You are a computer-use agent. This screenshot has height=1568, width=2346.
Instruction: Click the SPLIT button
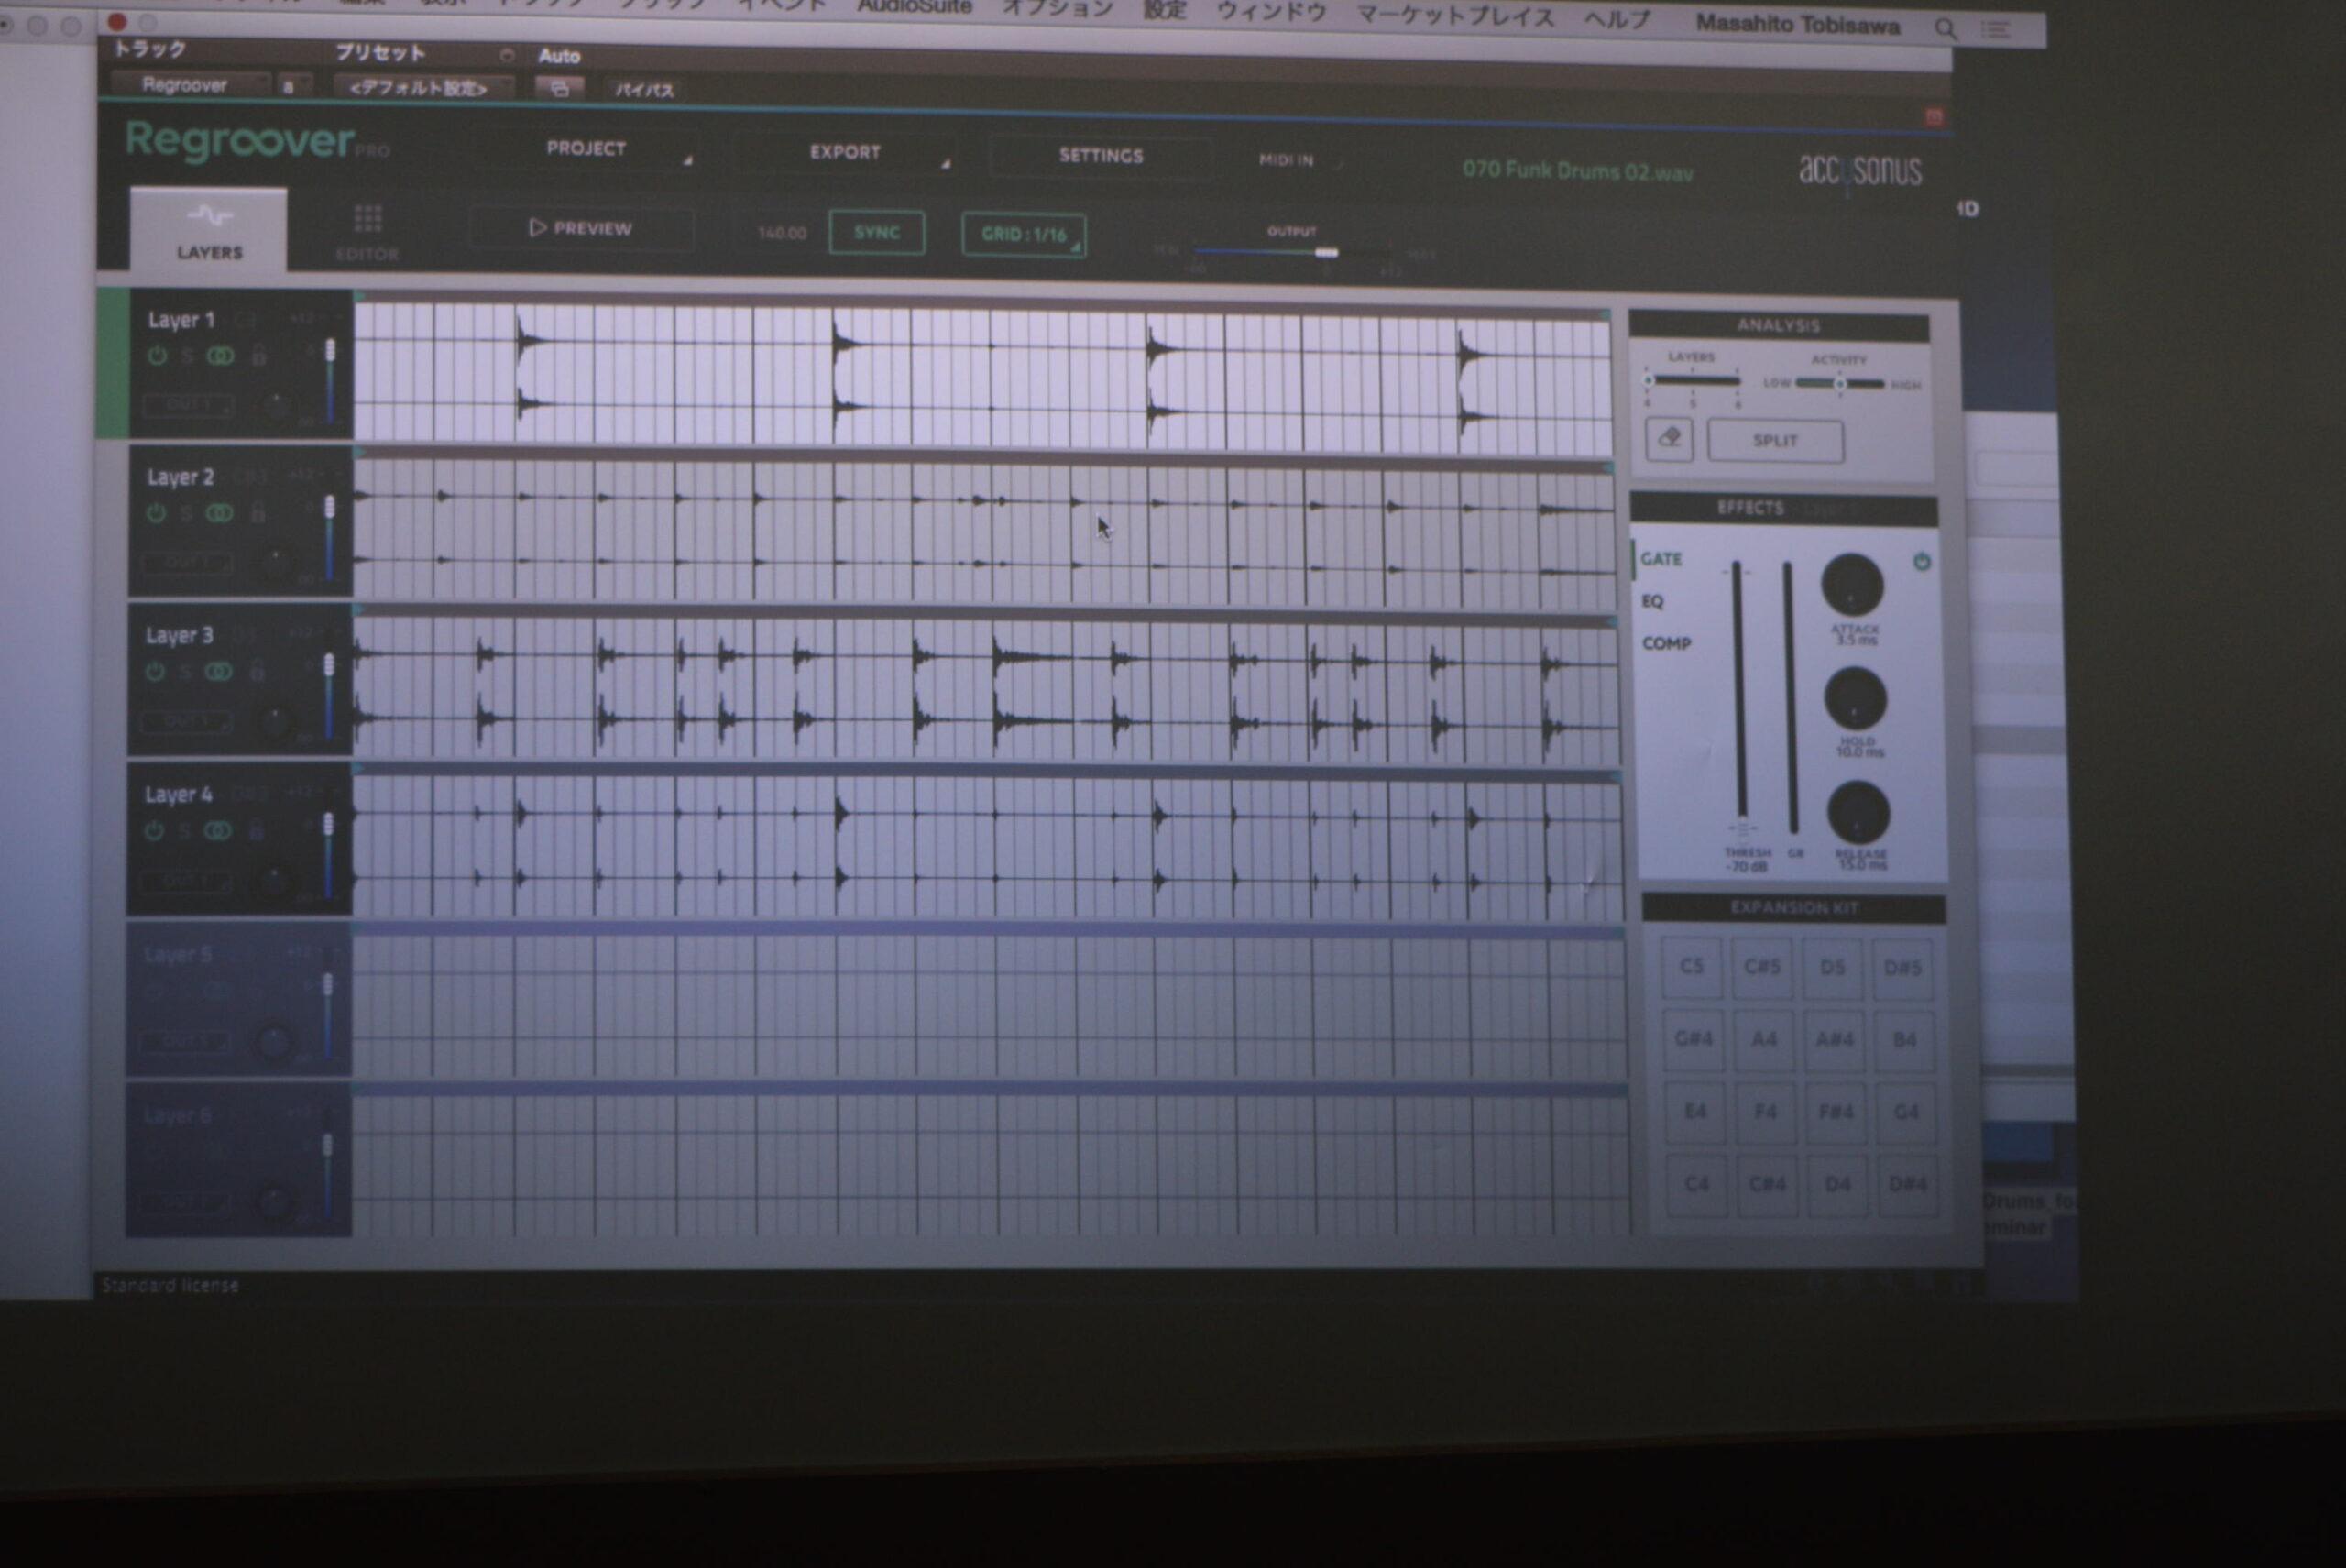point(1775,441)
